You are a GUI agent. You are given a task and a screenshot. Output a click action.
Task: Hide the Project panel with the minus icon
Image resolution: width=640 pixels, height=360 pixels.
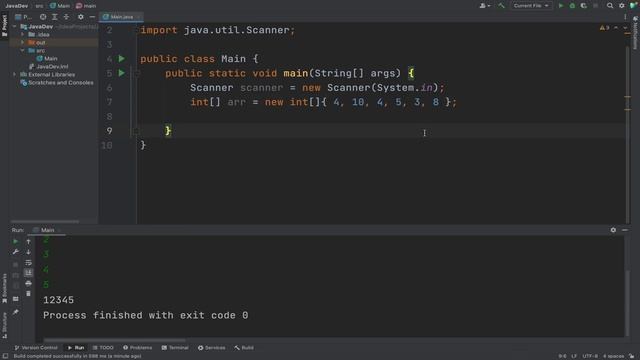click(92, 17)
